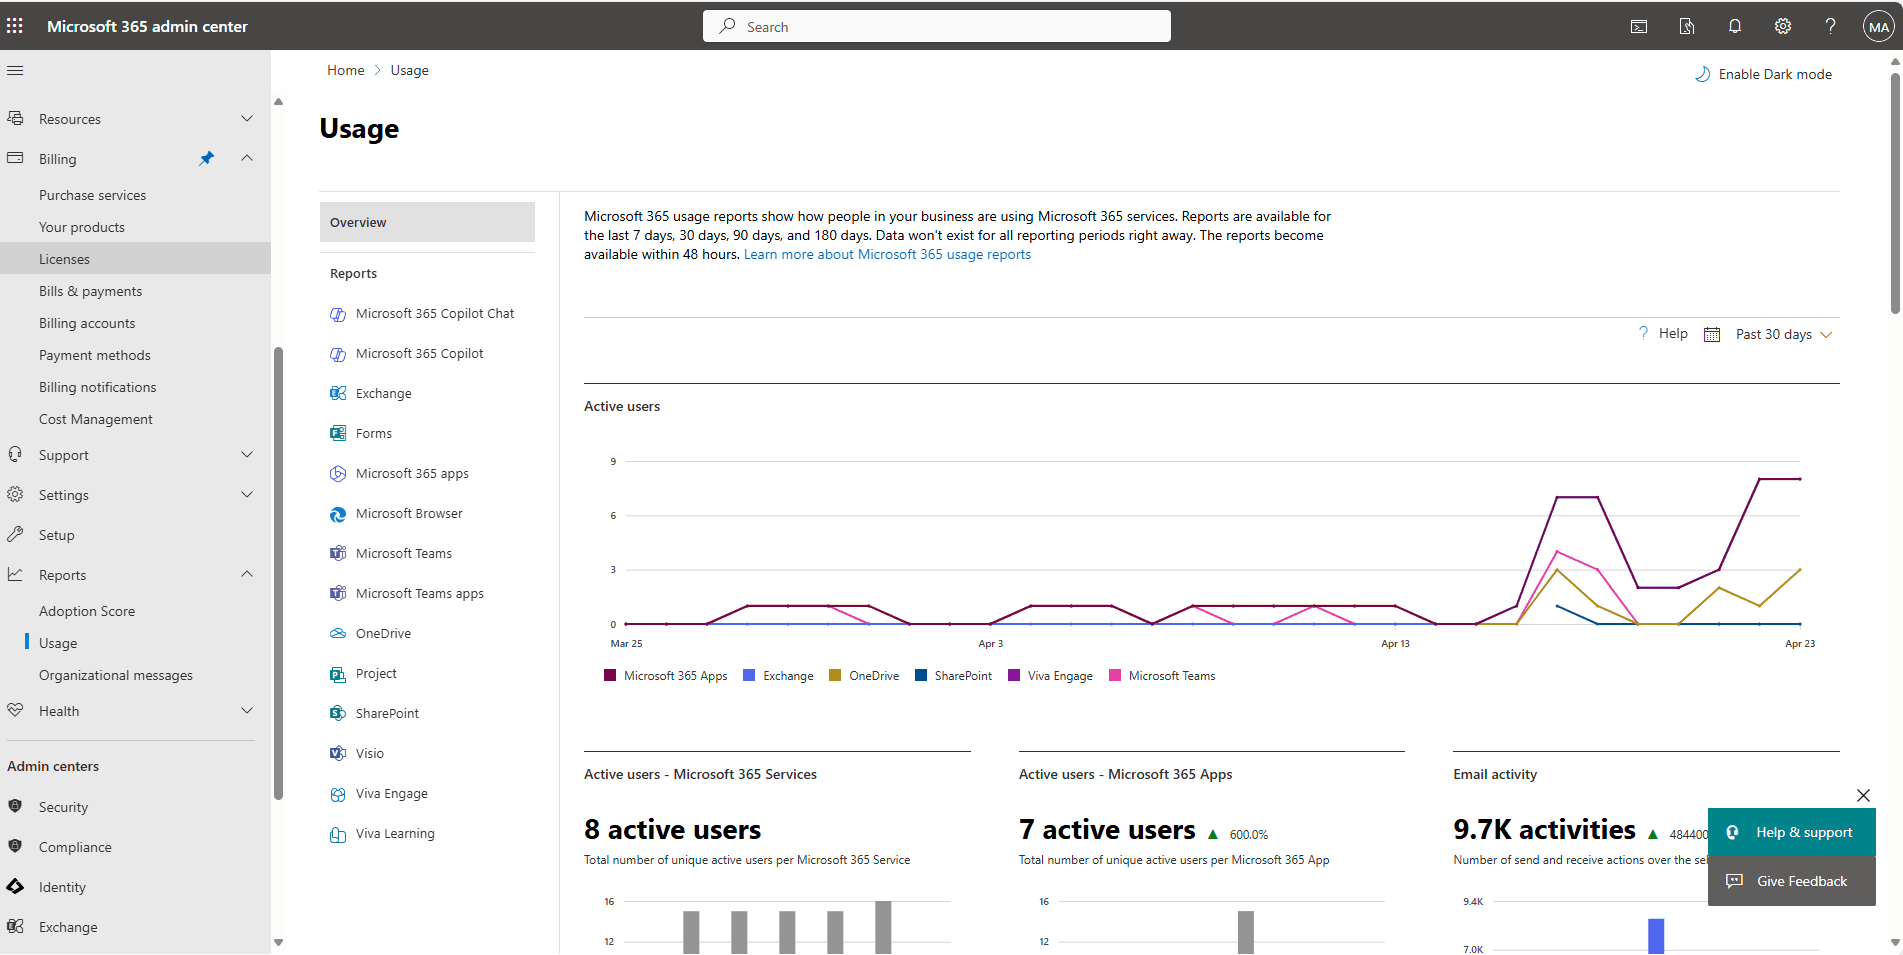The image size is (1903, 955).
Task: Click inside the top Search field
Action: click(x=936, y=26)
